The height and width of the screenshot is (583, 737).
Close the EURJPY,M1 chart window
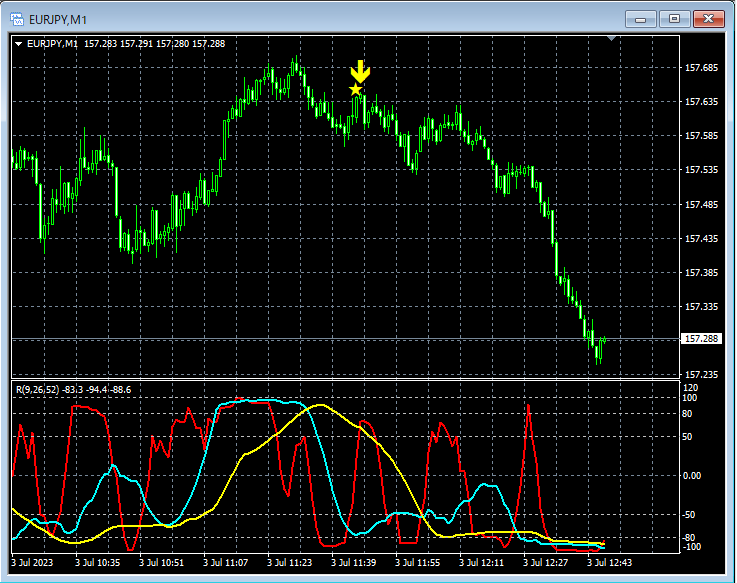coord(709,19)
